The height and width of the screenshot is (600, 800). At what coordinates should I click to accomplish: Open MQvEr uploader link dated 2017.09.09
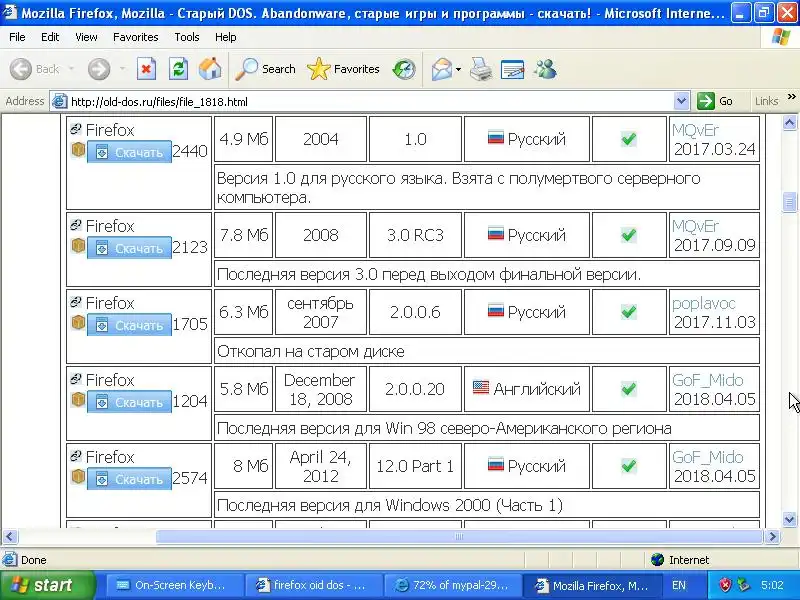[695, 226]
